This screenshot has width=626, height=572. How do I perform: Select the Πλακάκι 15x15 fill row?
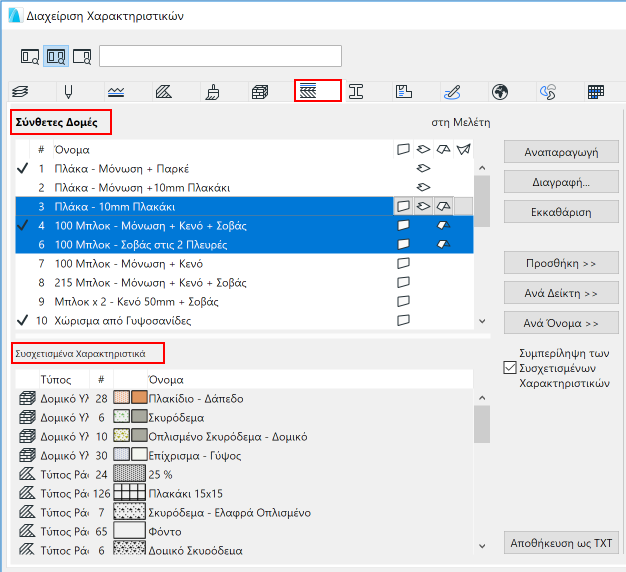point(244,493)
